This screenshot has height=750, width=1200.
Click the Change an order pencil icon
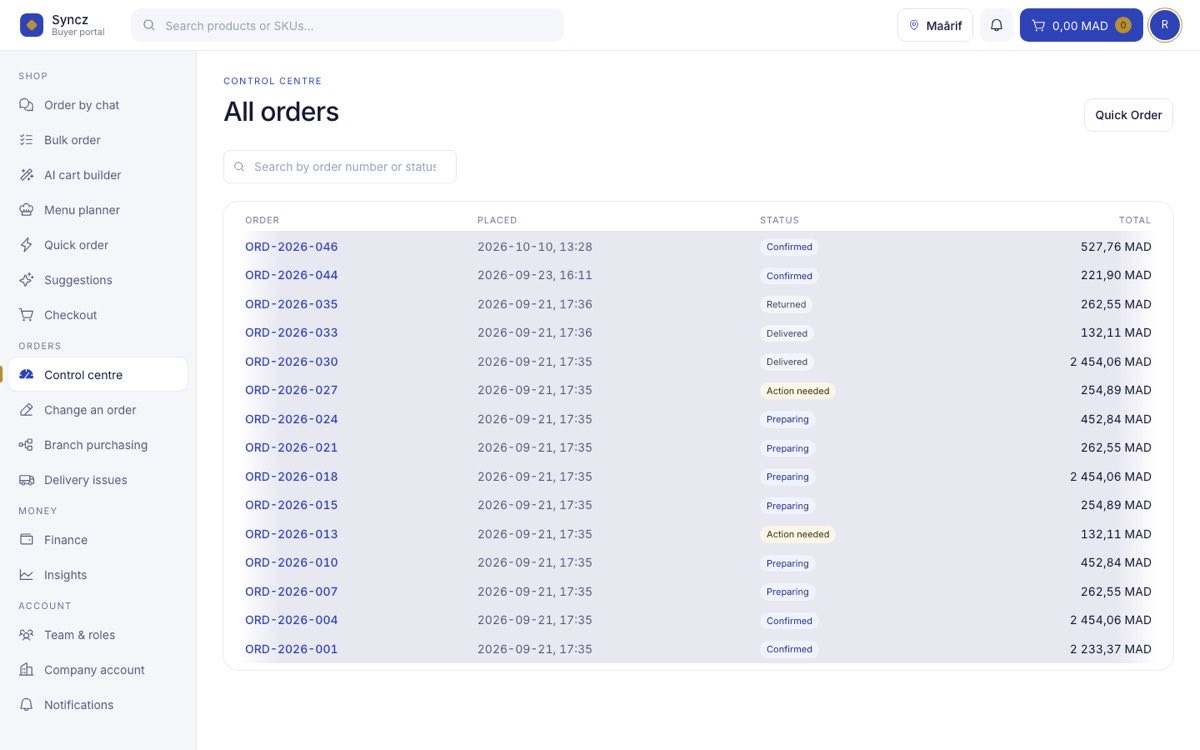point(26,410)
